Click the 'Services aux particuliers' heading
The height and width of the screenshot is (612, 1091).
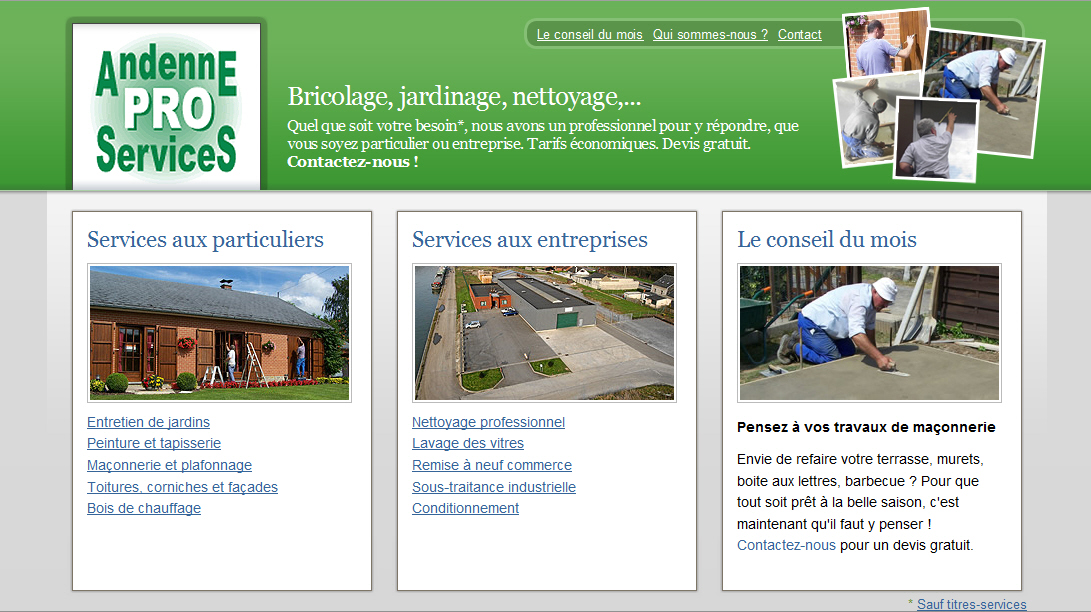pyautogui.click(x=205, y=239)
